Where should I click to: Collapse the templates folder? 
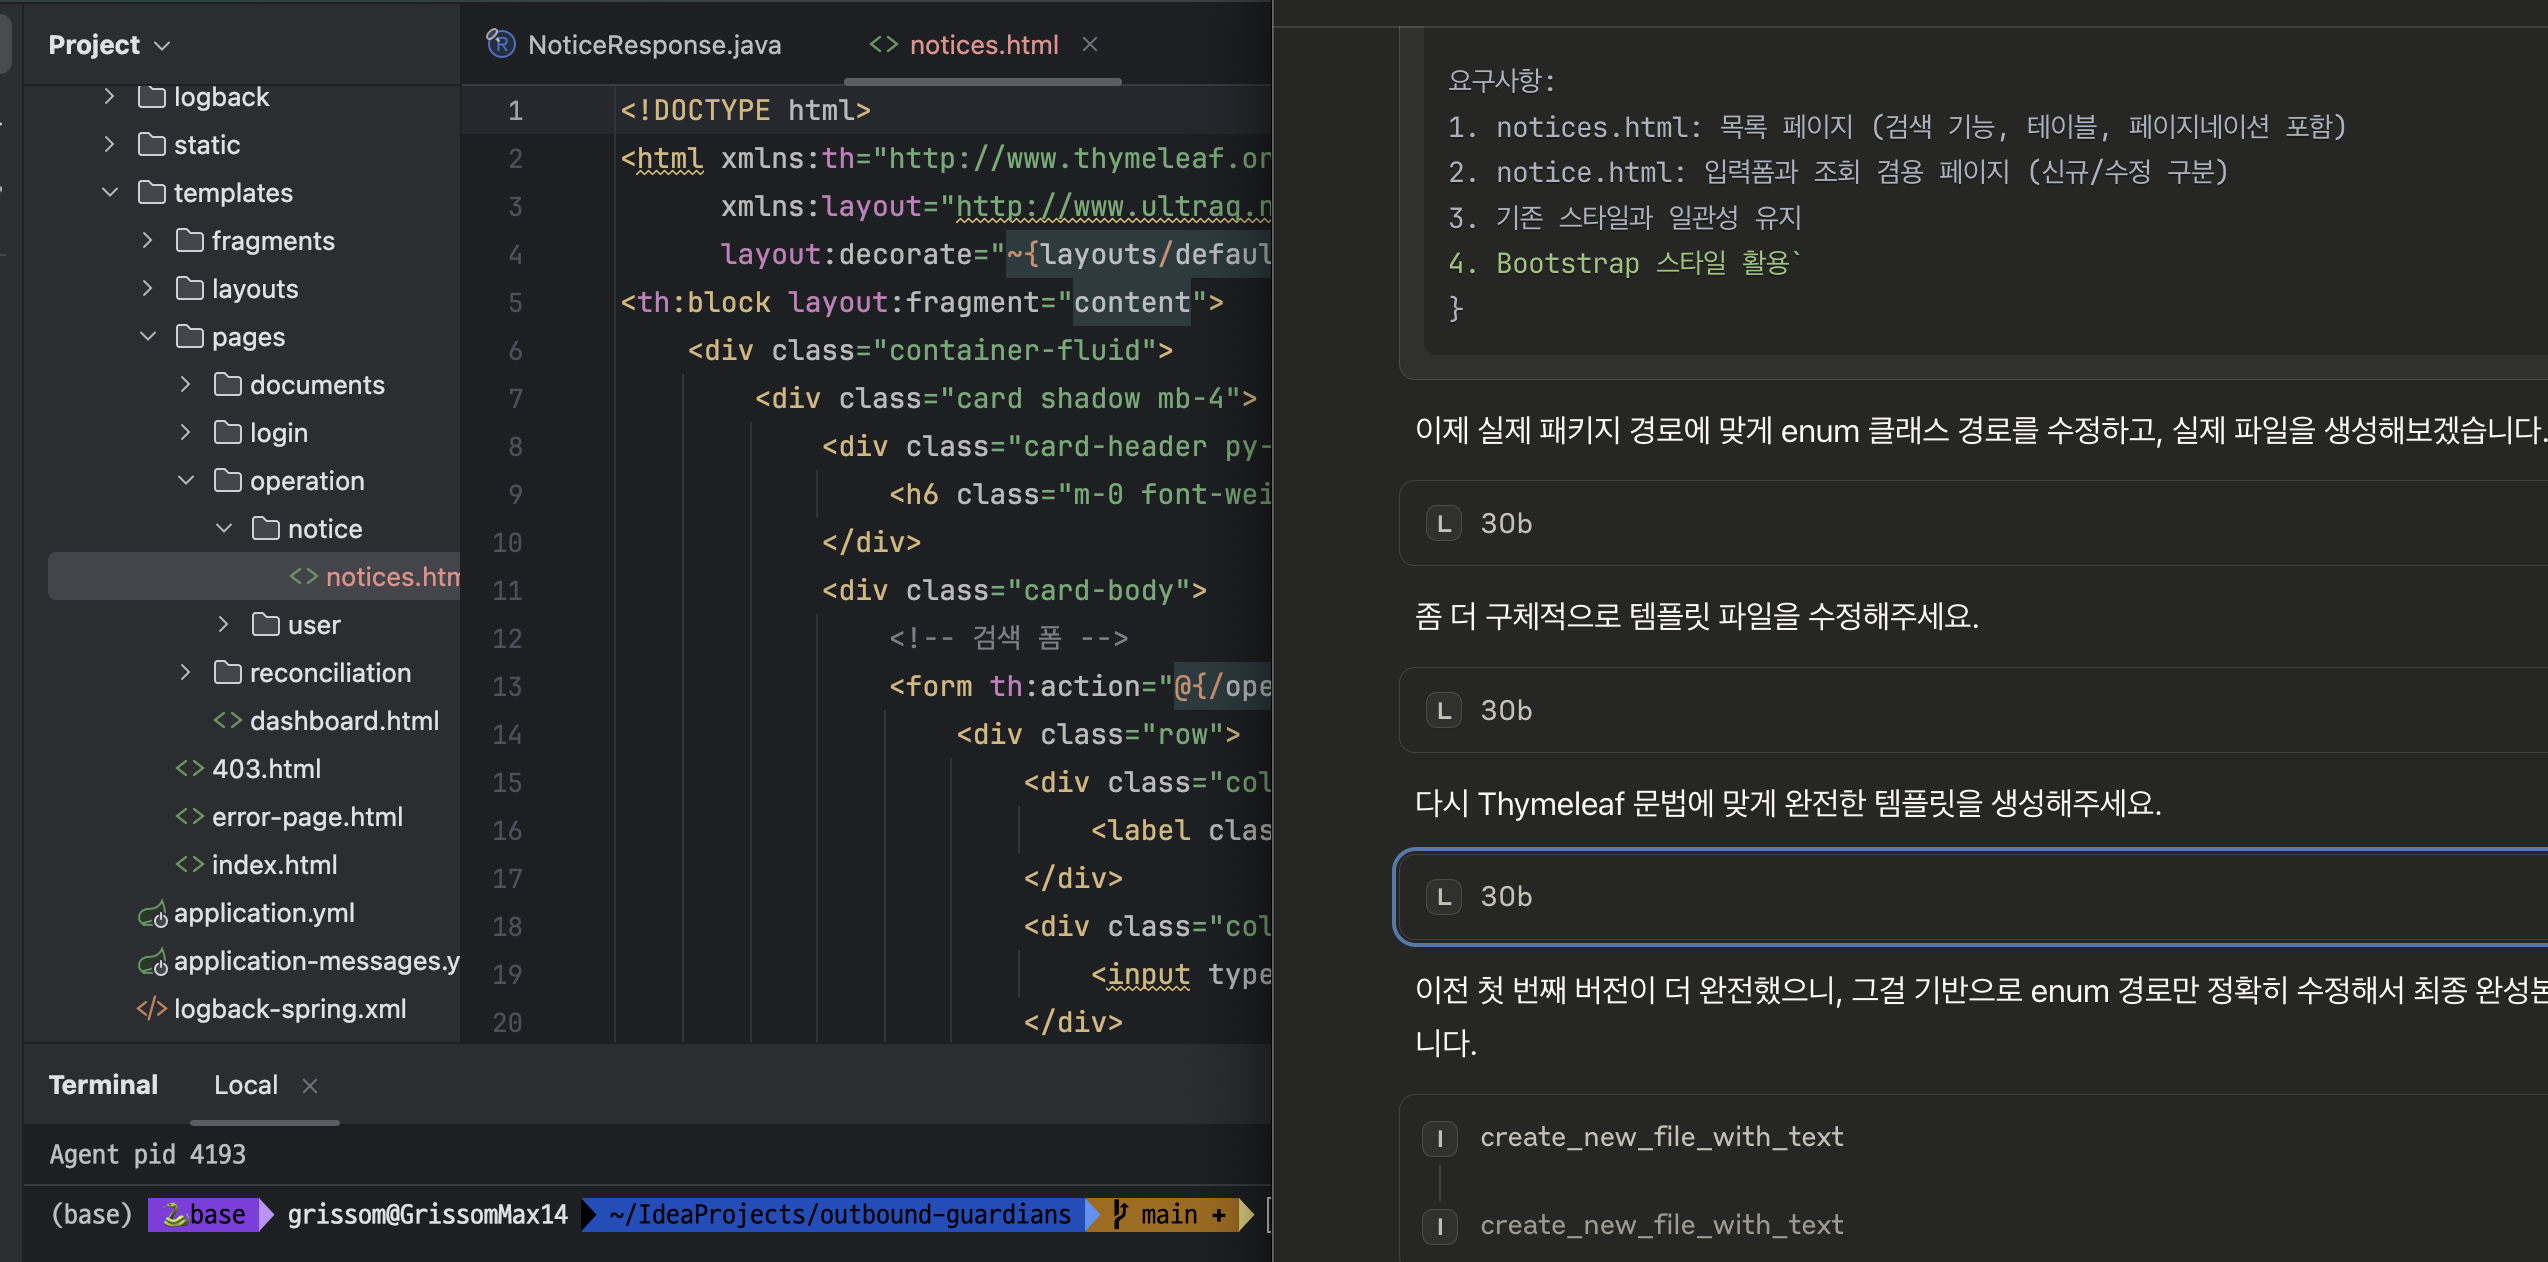pyautogui.click(x=110, y=192)
